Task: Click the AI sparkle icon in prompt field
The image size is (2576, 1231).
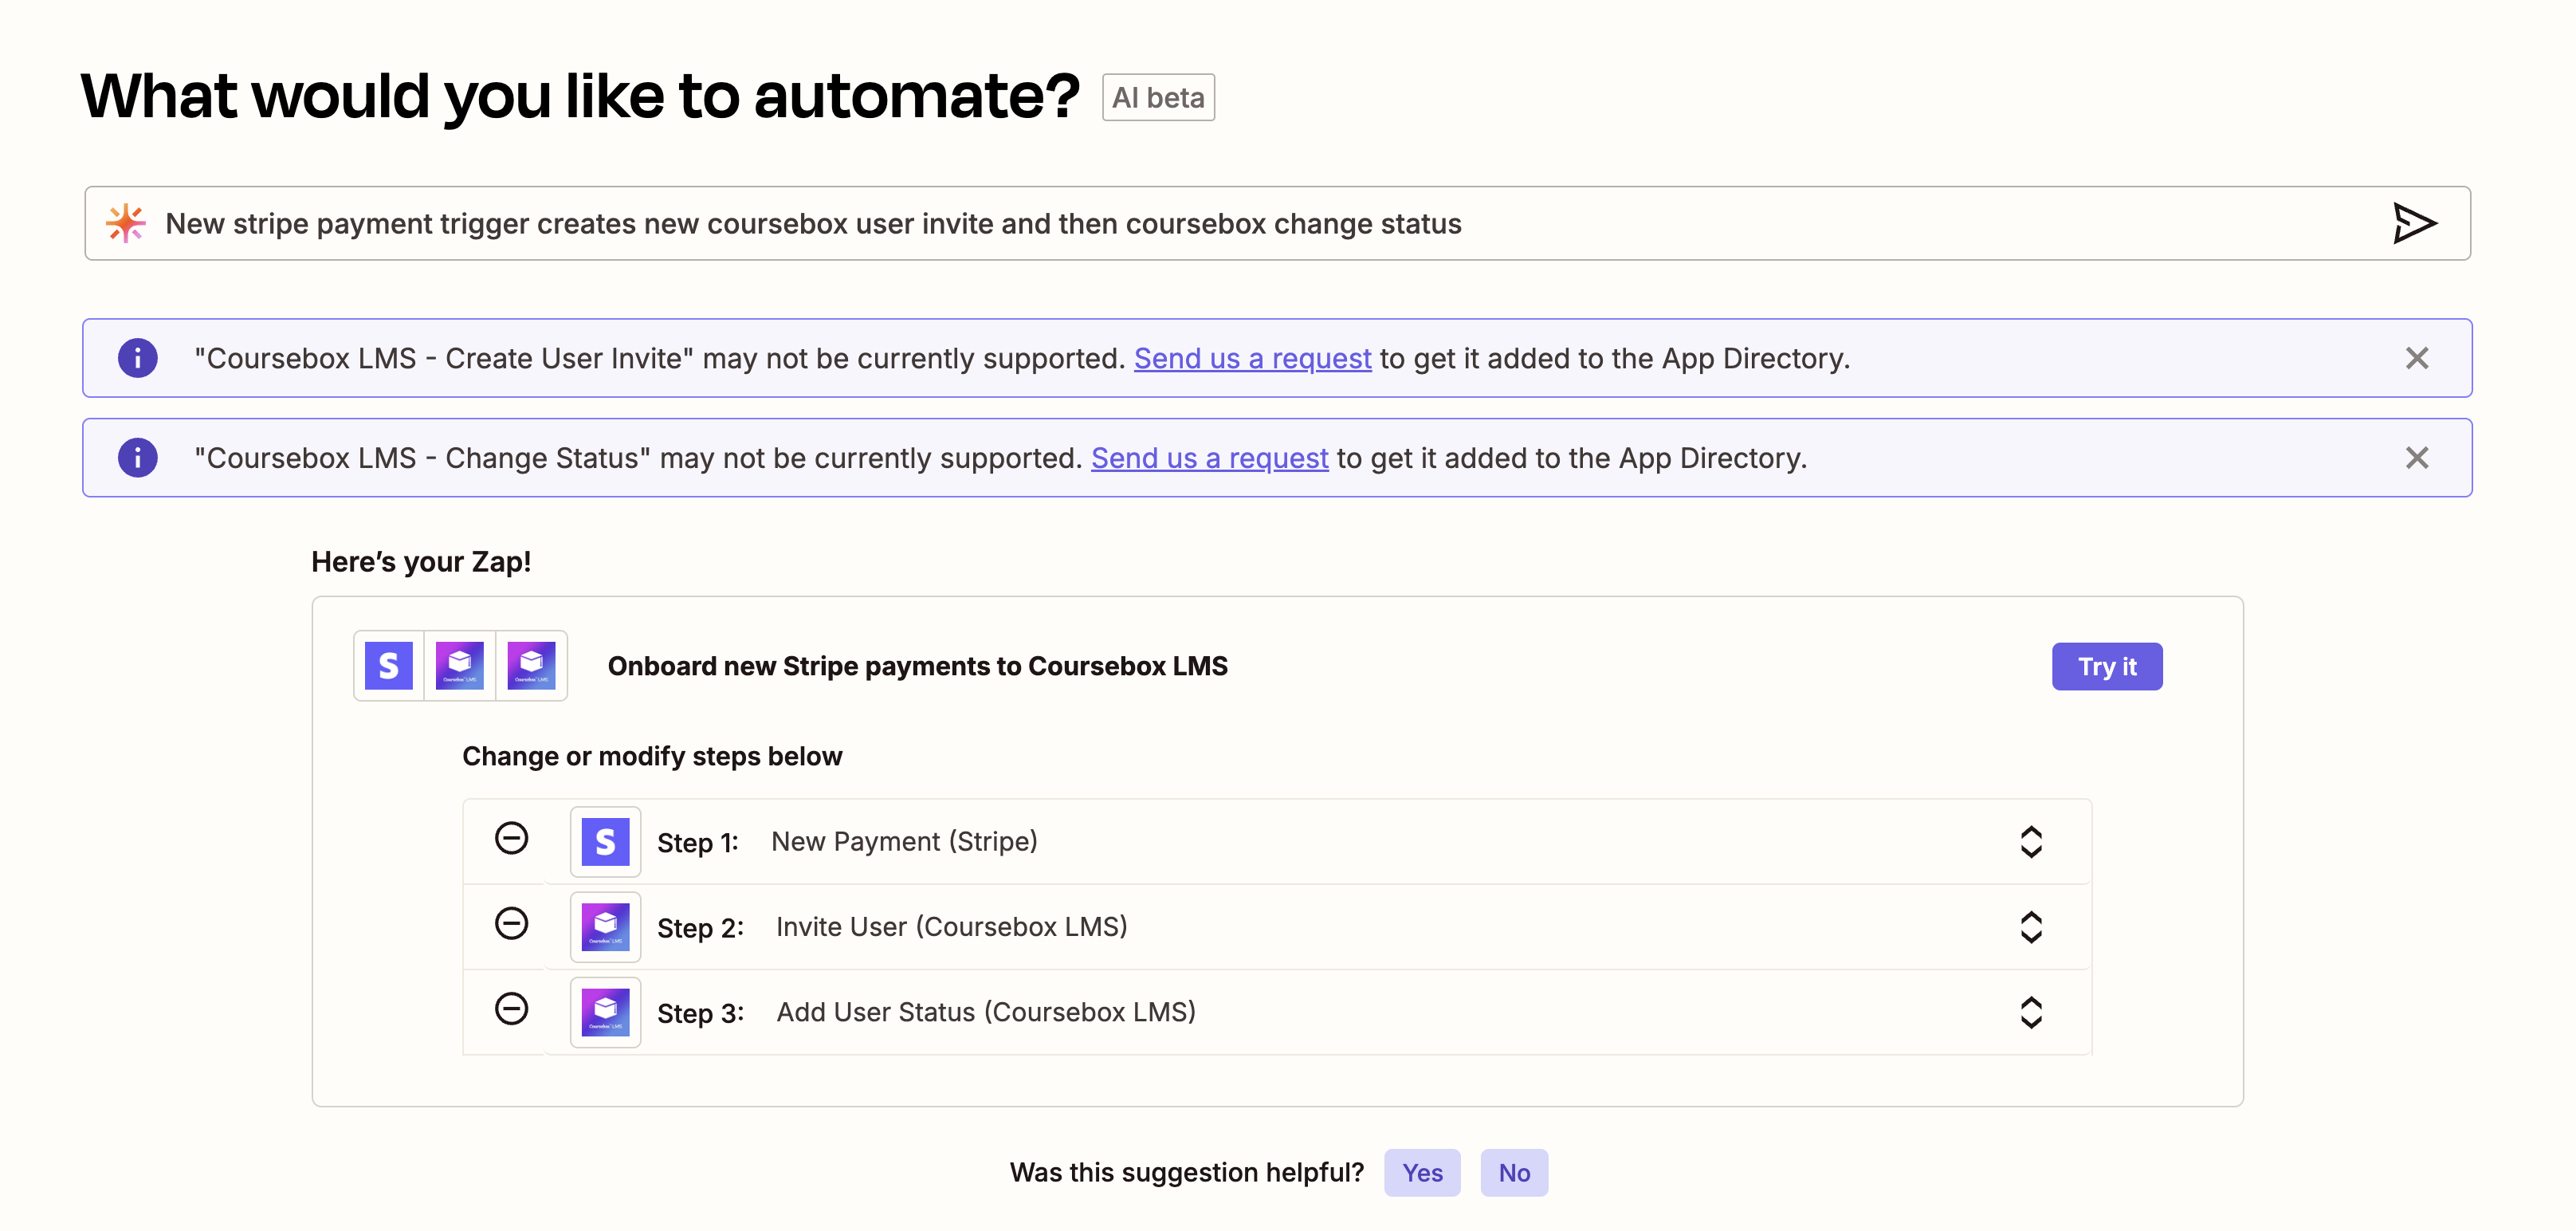Action: pos(126,223)
